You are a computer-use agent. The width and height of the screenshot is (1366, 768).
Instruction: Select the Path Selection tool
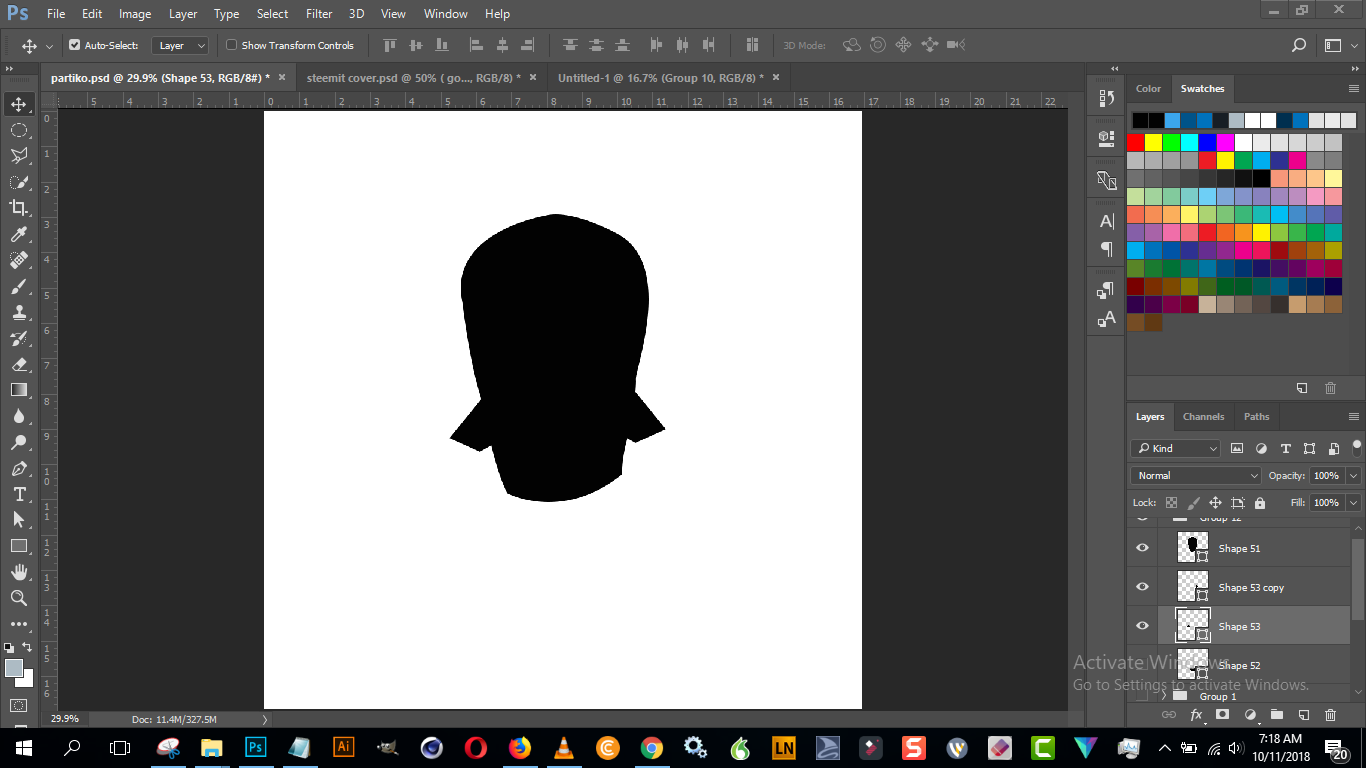tap(19, 520)
